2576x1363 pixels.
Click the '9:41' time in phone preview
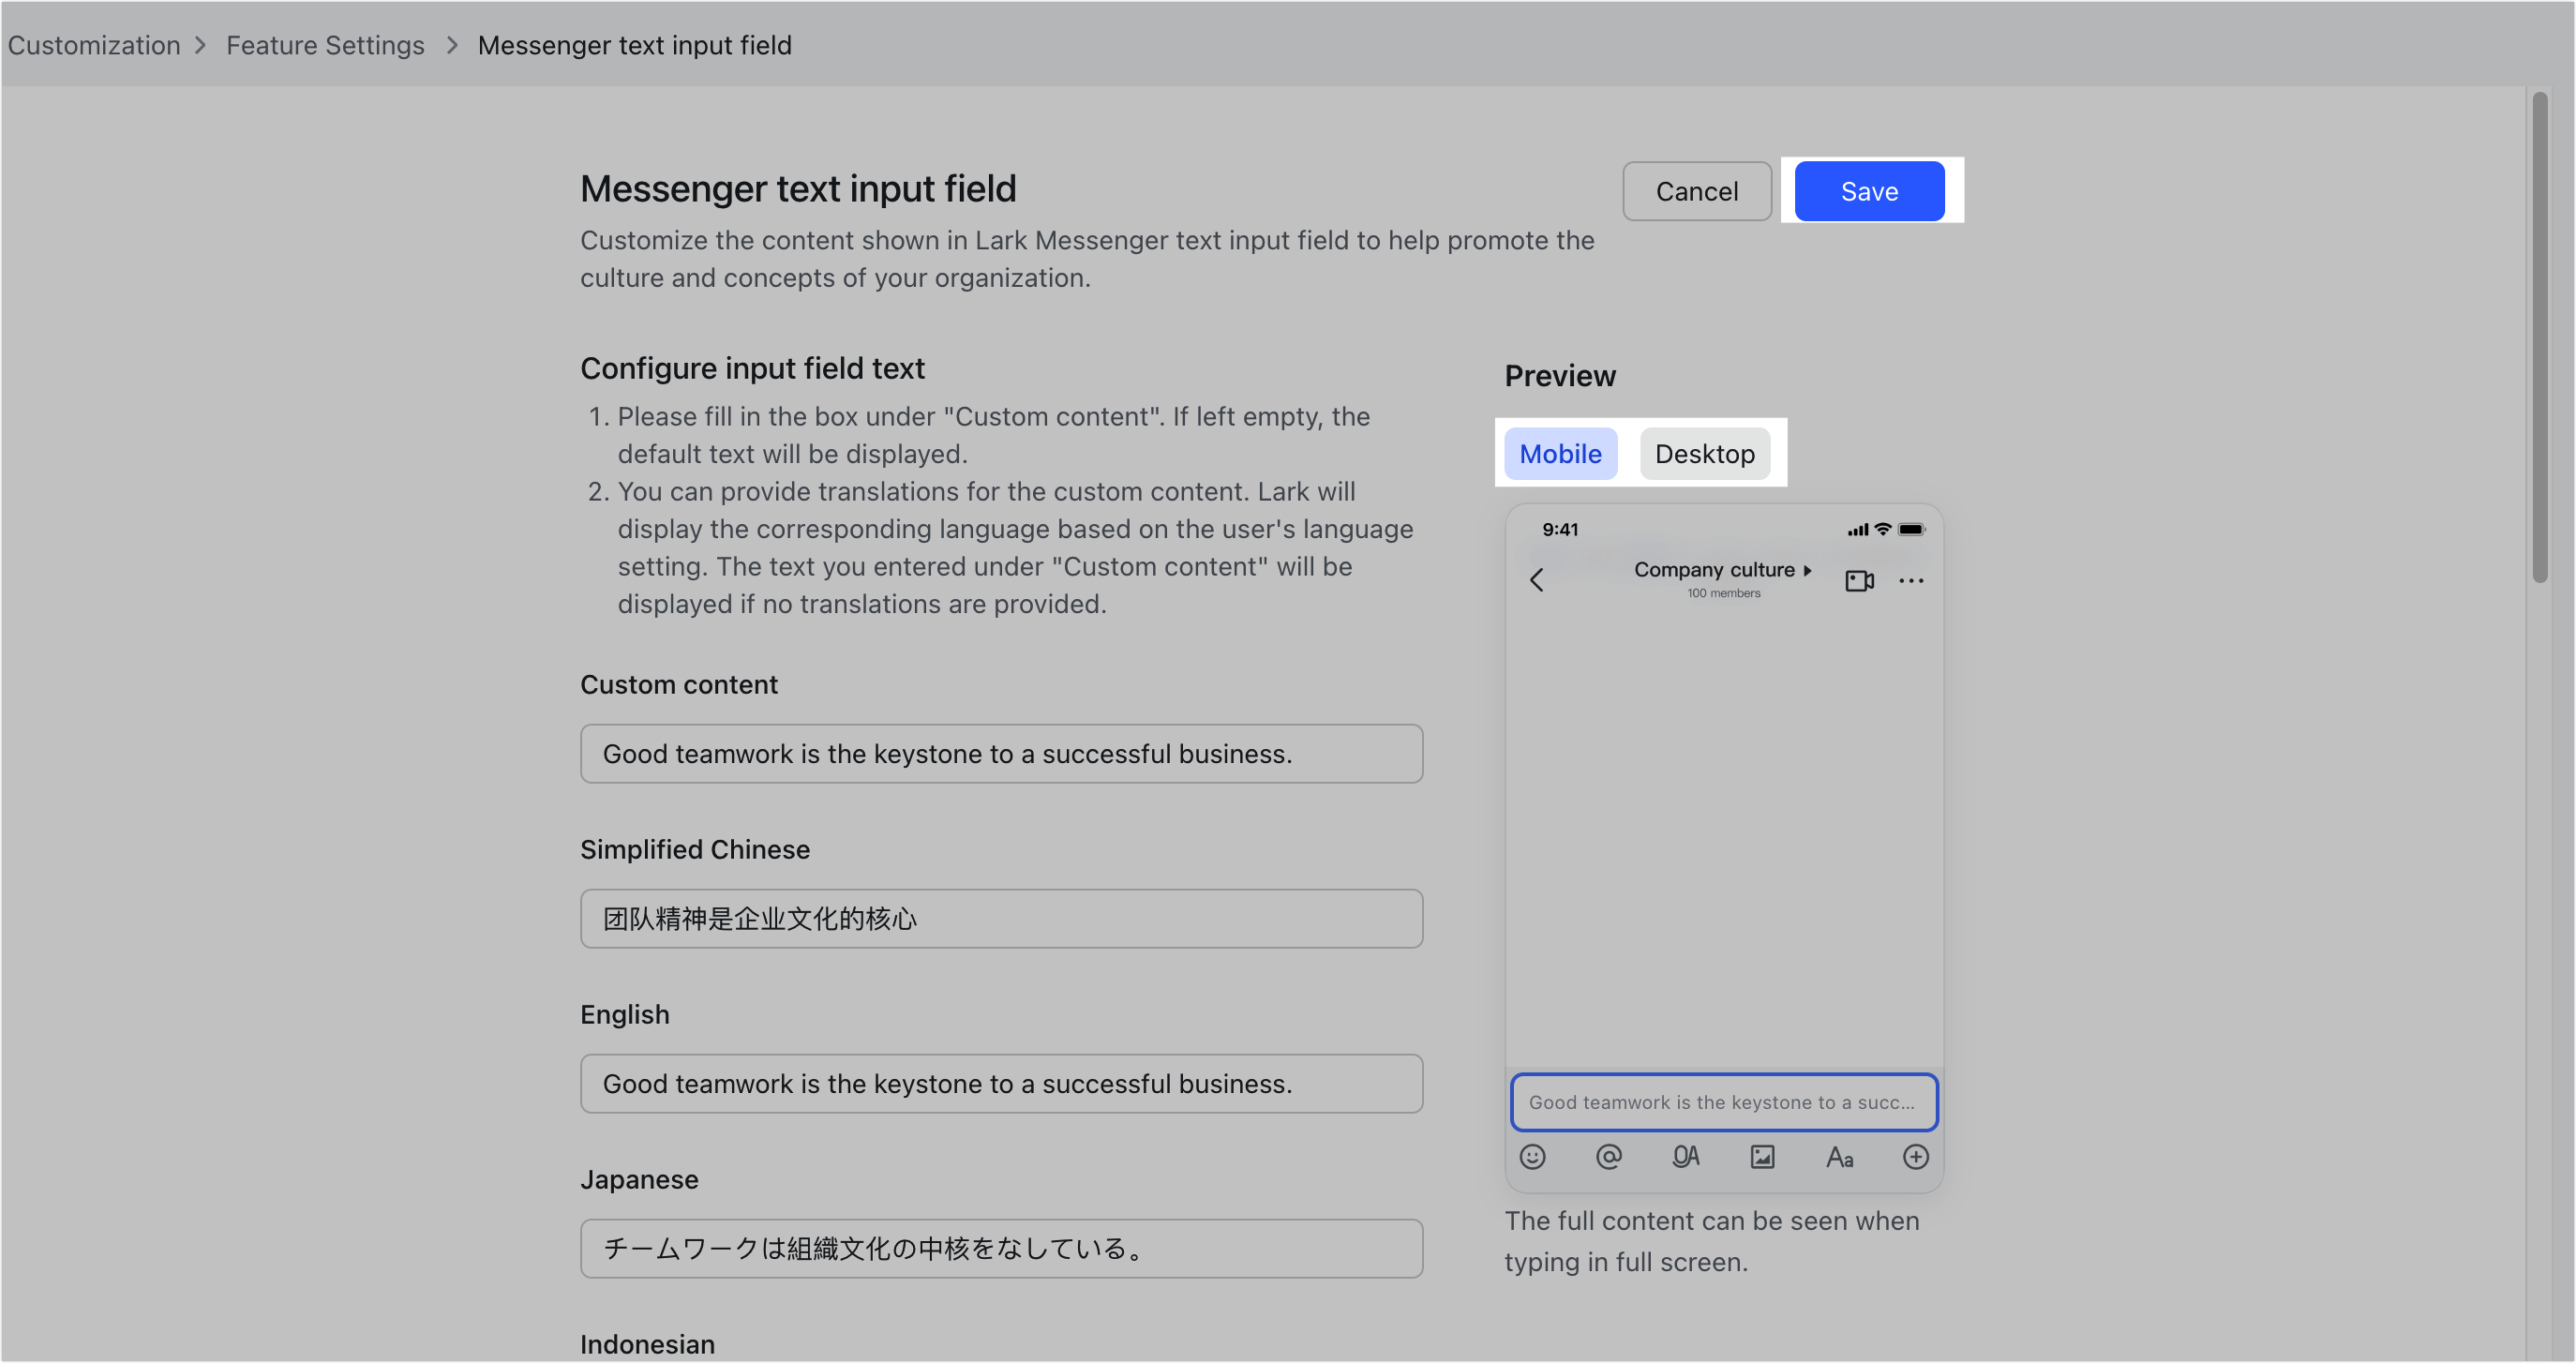(x=1559, y=530)
